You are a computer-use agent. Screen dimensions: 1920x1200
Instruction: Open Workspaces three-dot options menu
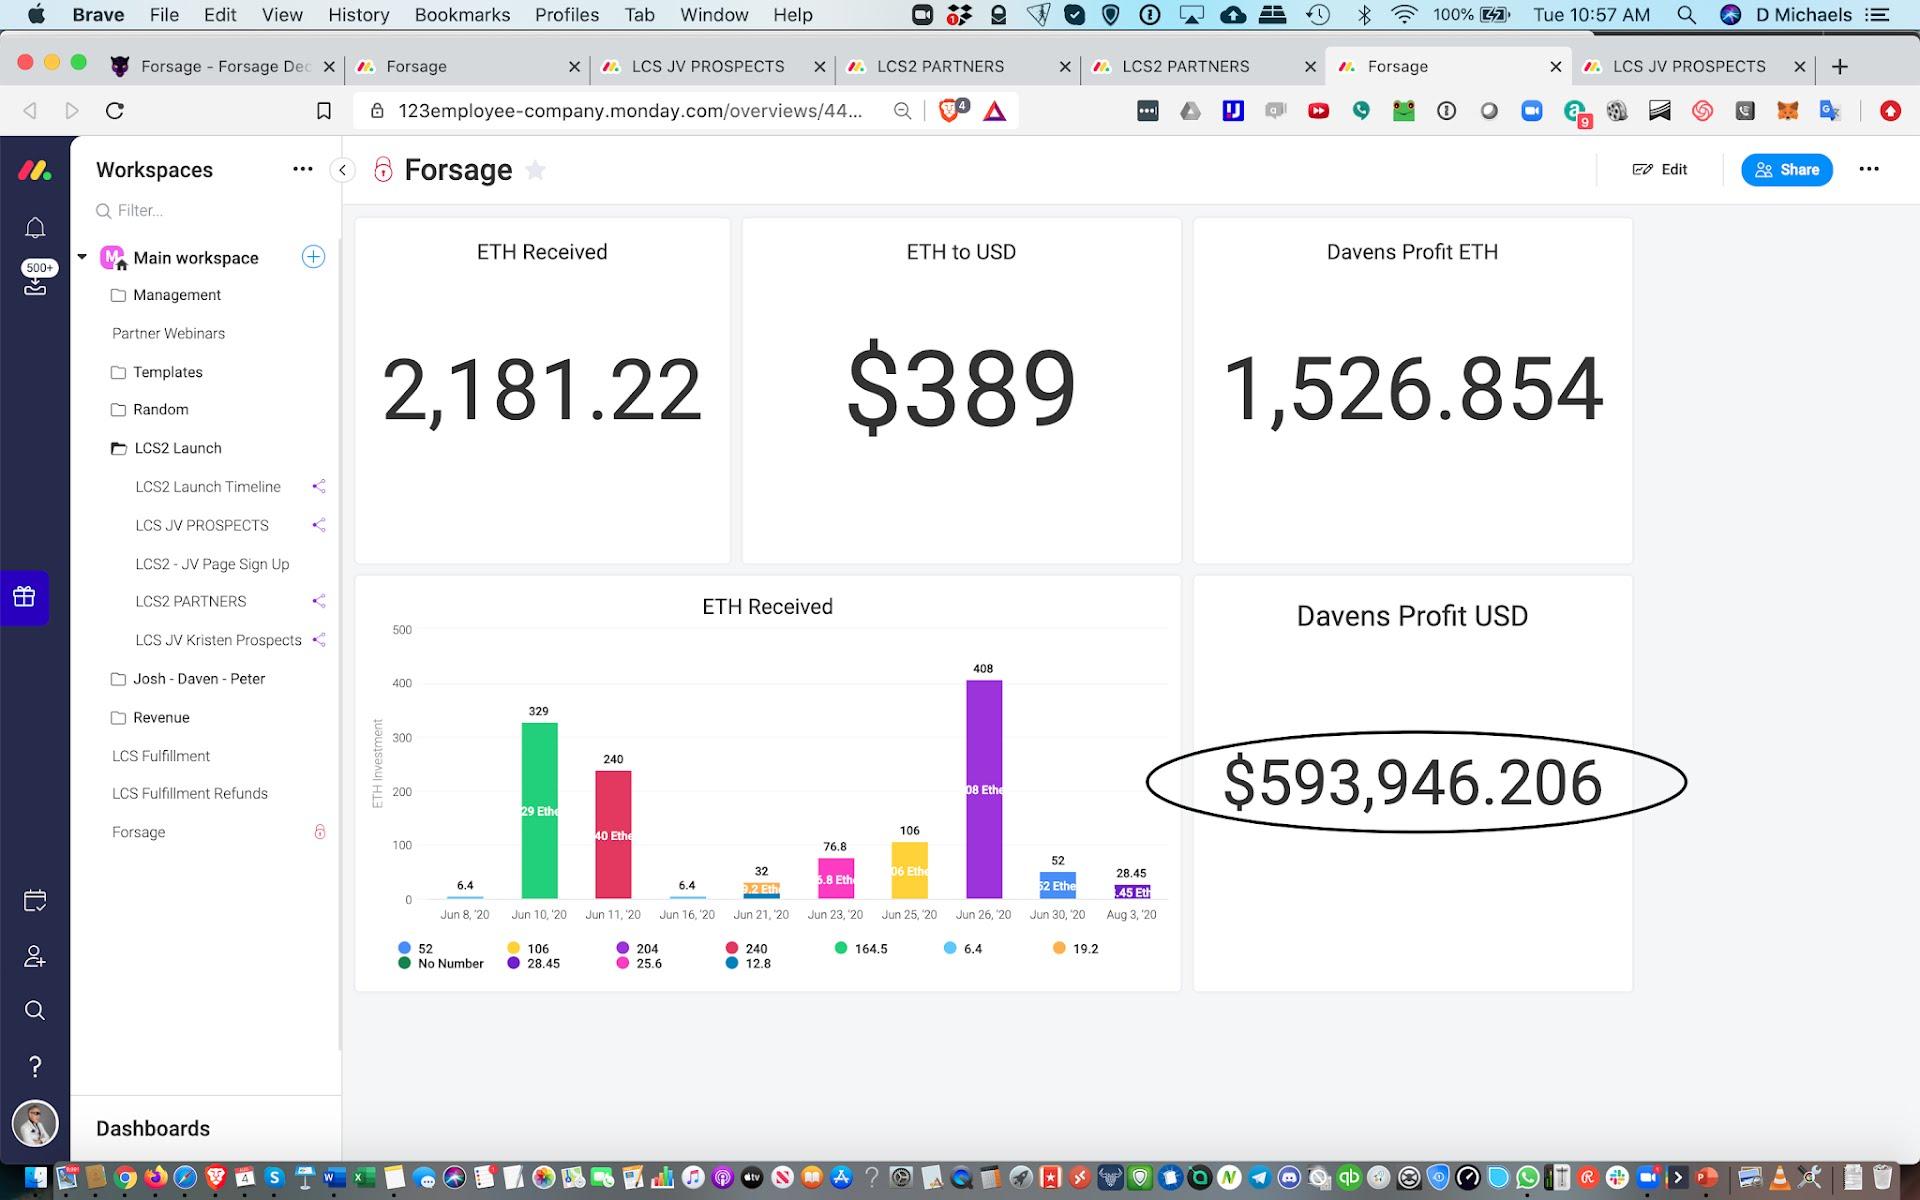tap(303, 169)
